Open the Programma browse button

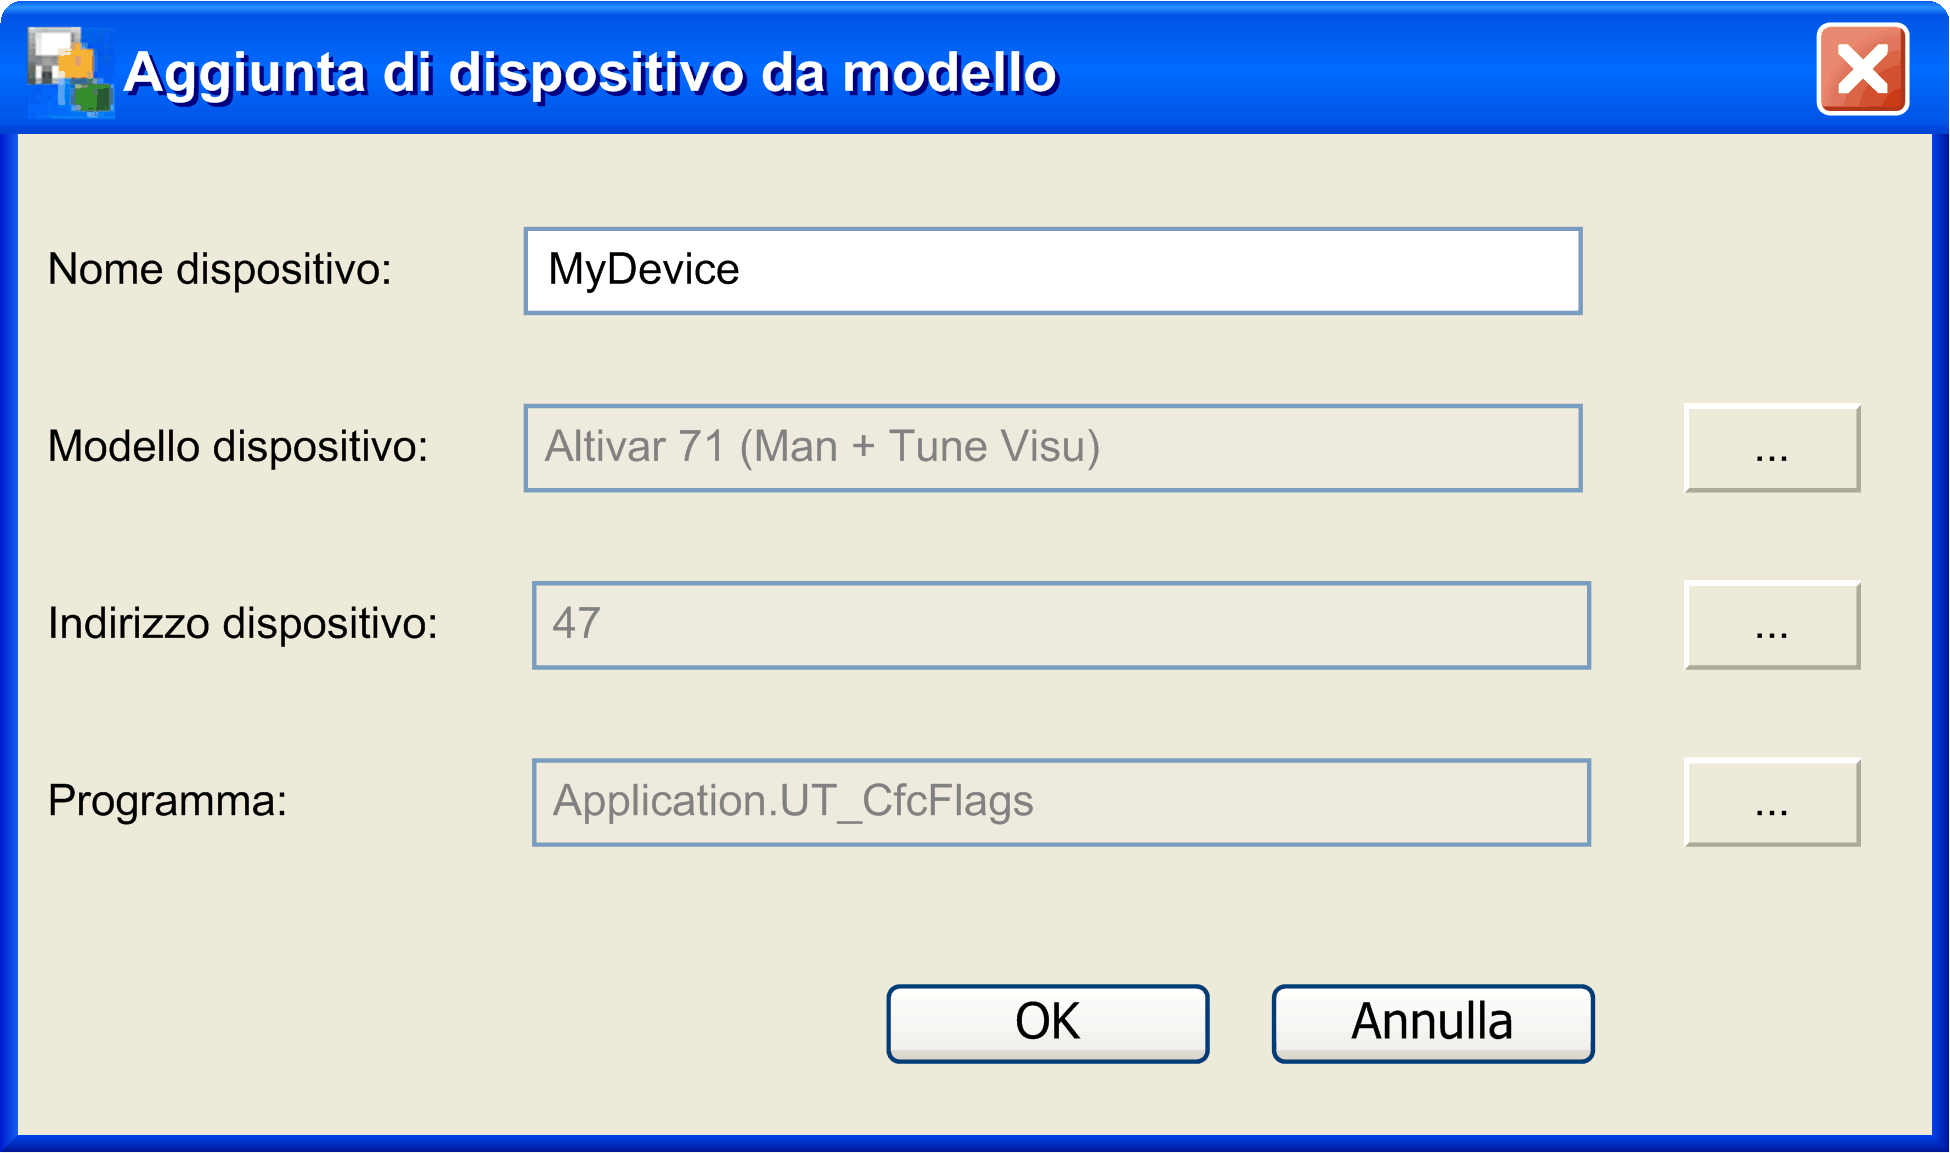coord(1771,802)
